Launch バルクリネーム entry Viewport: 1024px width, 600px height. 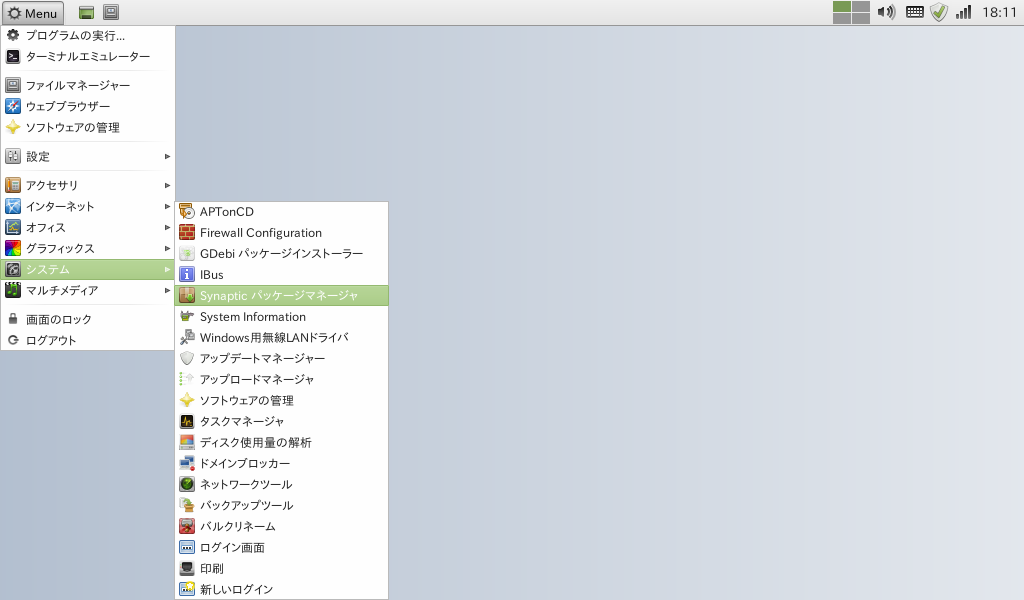click(281, 526)
